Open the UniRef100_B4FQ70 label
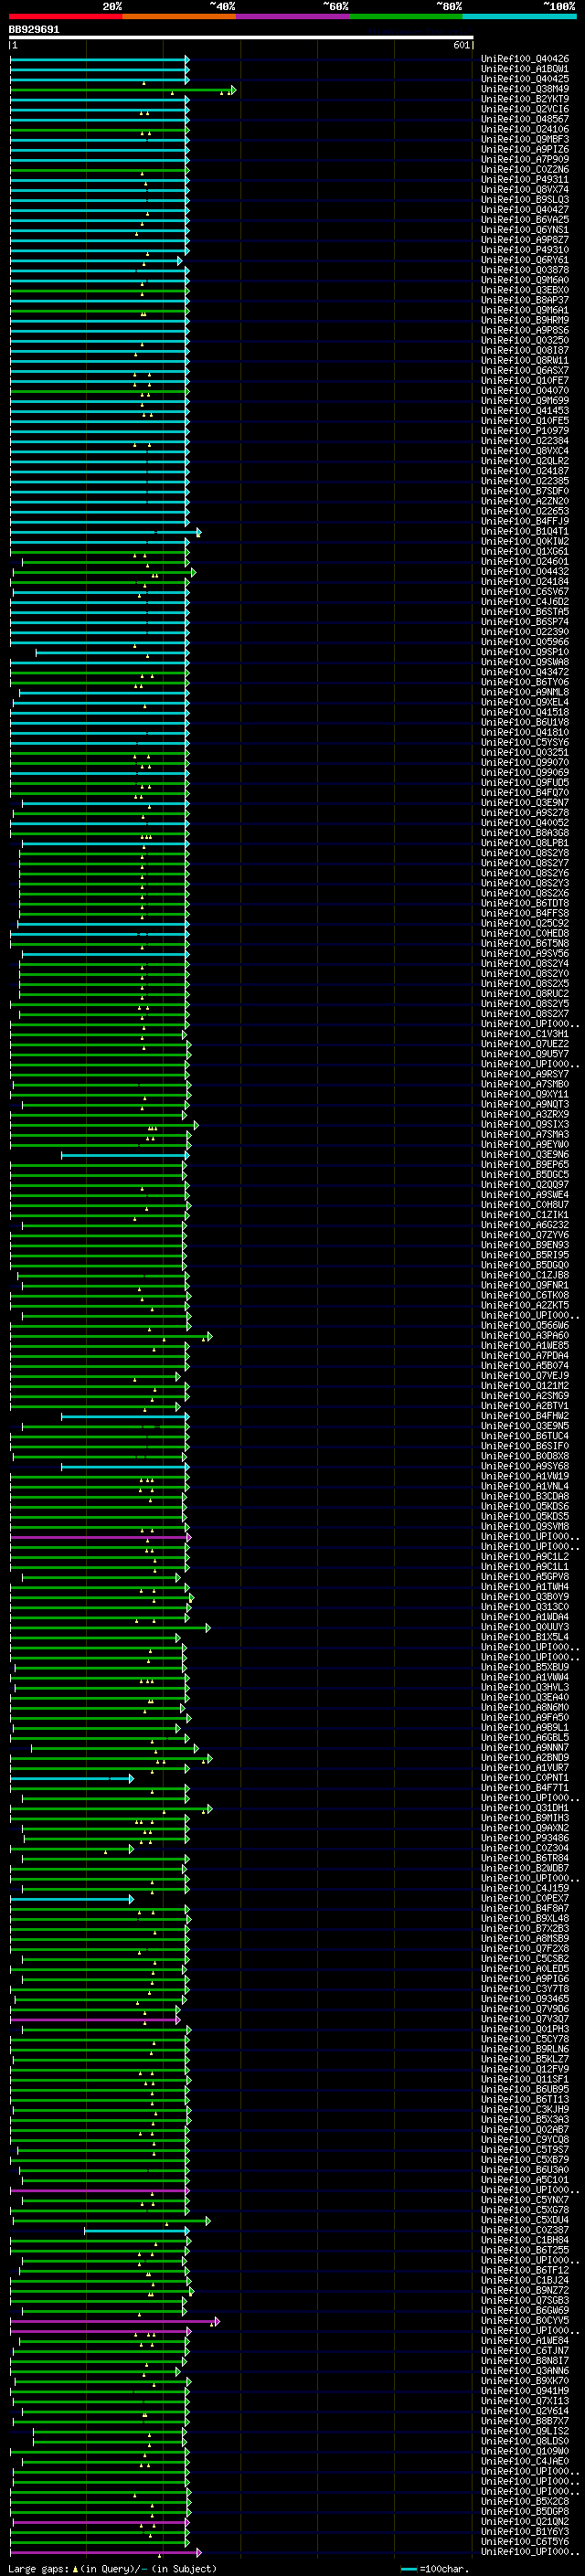This screenshot has width=585, height=2576. [525, 792]
